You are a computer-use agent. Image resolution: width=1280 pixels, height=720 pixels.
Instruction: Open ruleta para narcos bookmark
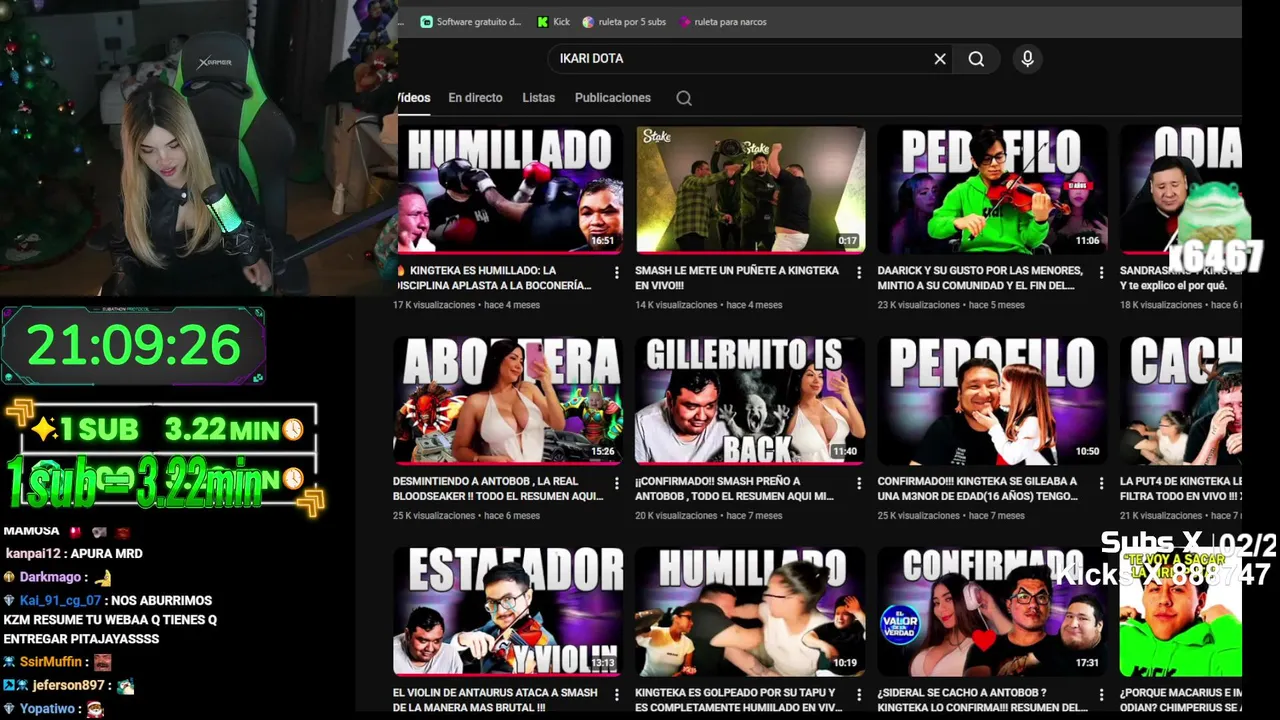723,21
